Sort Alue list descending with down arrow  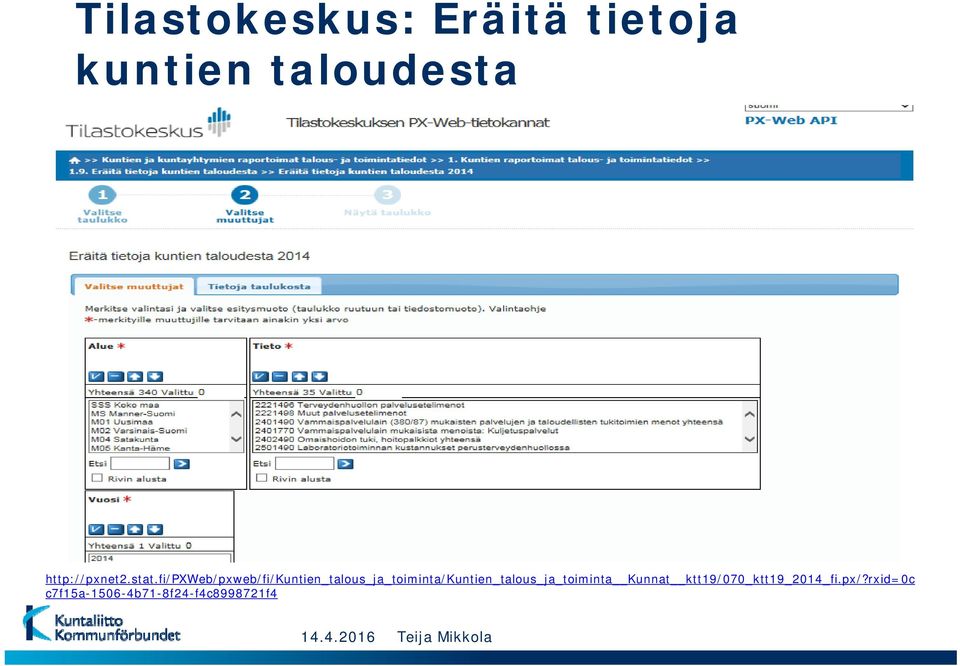tap(155, 376)
